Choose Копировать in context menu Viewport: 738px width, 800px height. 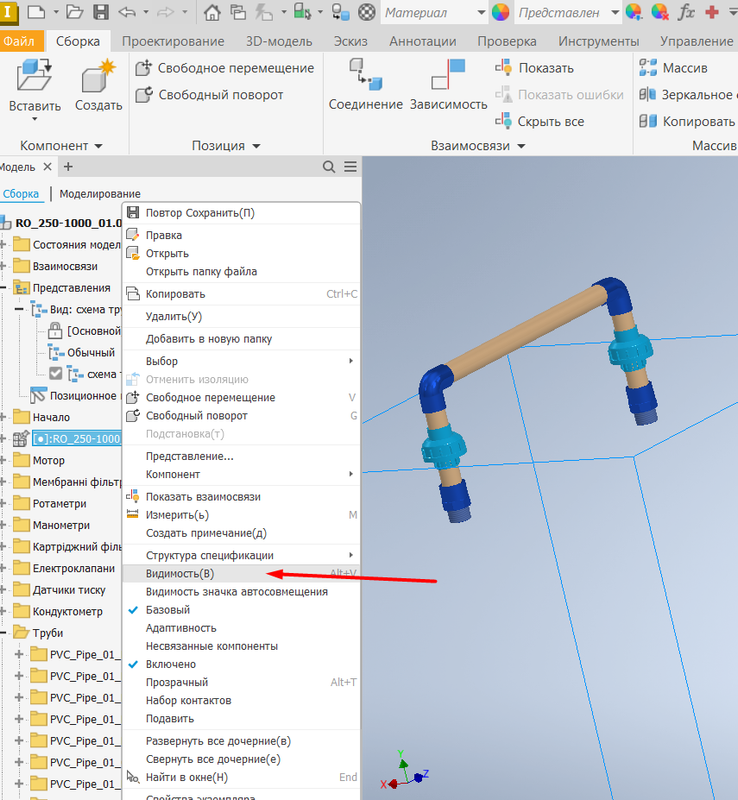[x=241, y=294]
